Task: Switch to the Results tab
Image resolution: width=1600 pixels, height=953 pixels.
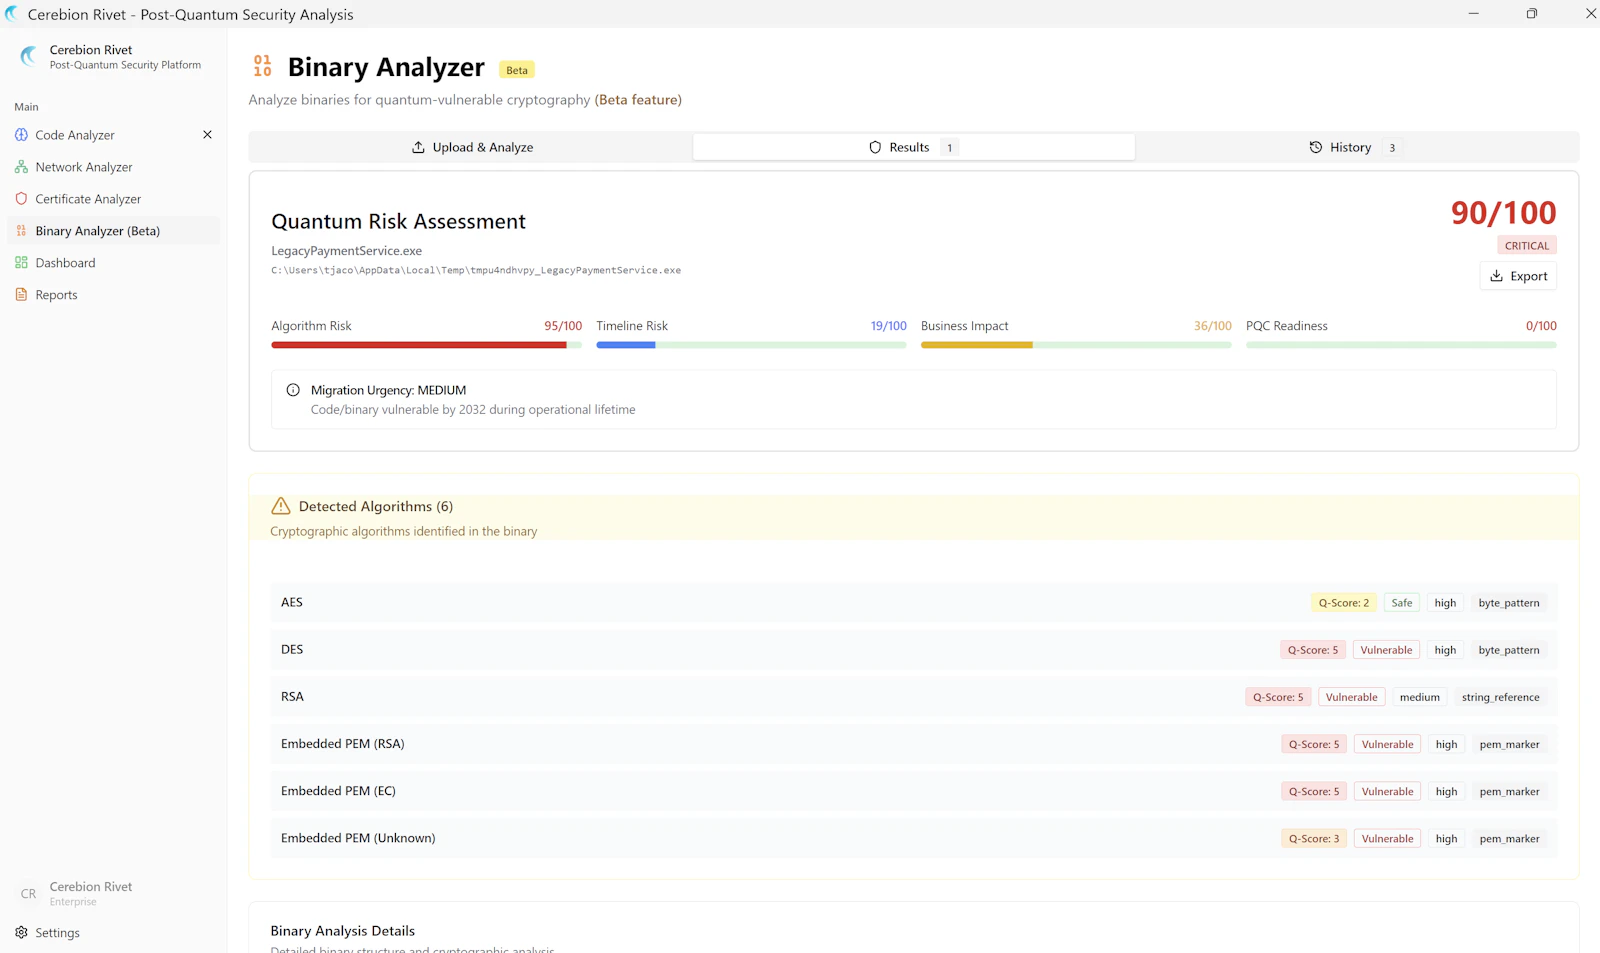Action: (x=914, y=147)
